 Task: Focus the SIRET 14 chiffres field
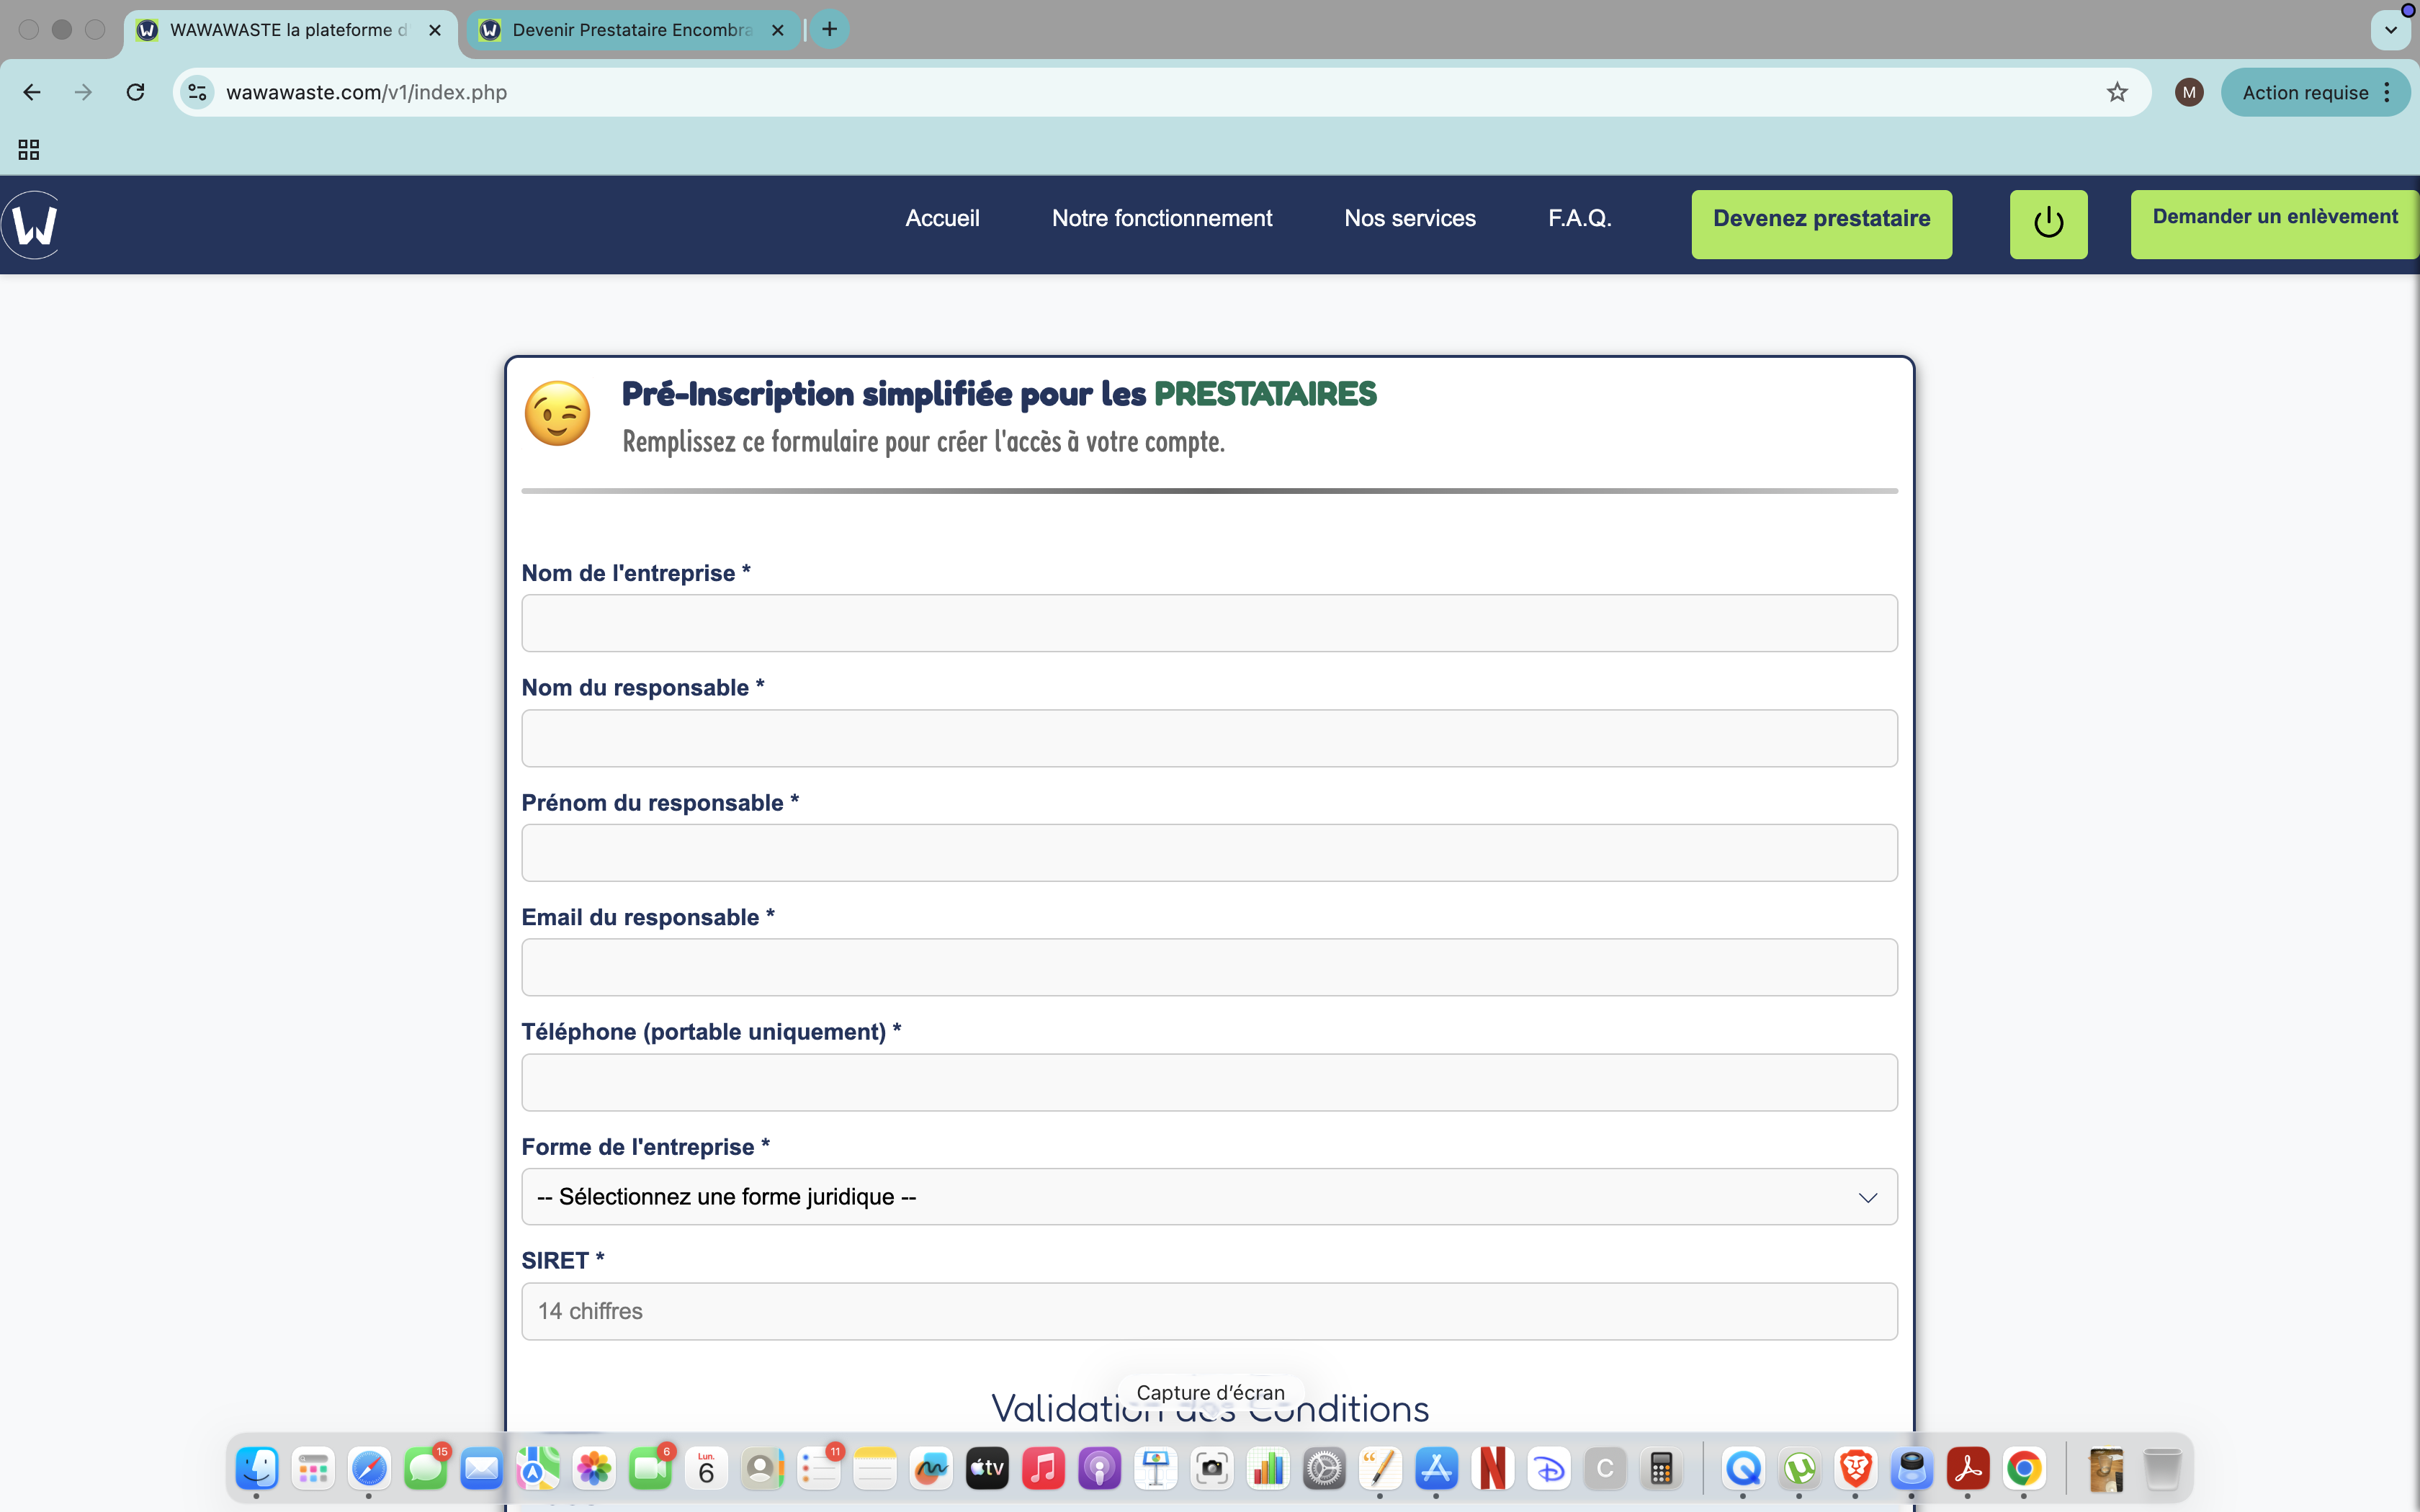(1208, 1311)
